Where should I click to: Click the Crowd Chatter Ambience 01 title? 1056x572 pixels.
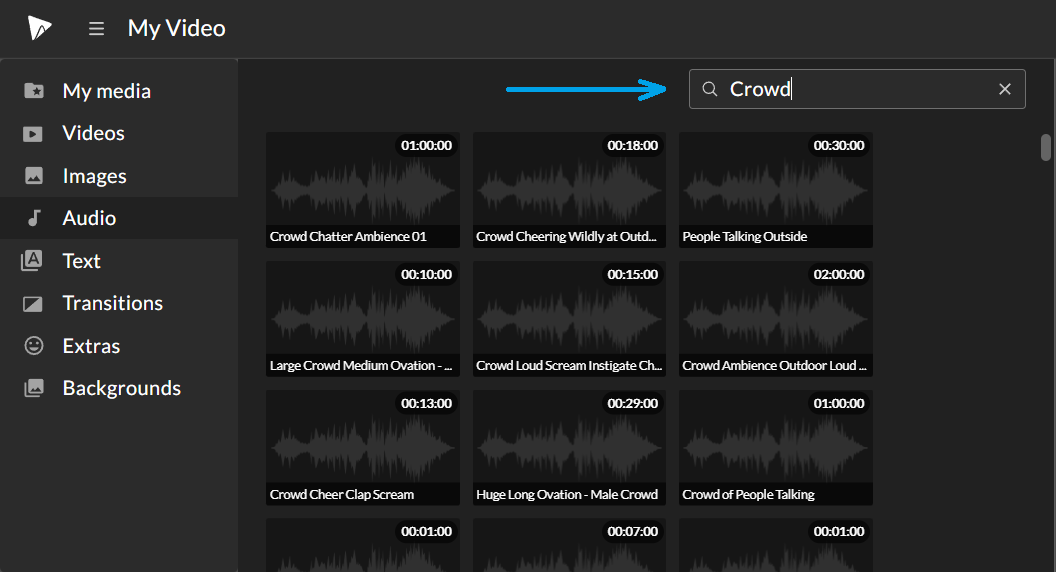(348, 236)
